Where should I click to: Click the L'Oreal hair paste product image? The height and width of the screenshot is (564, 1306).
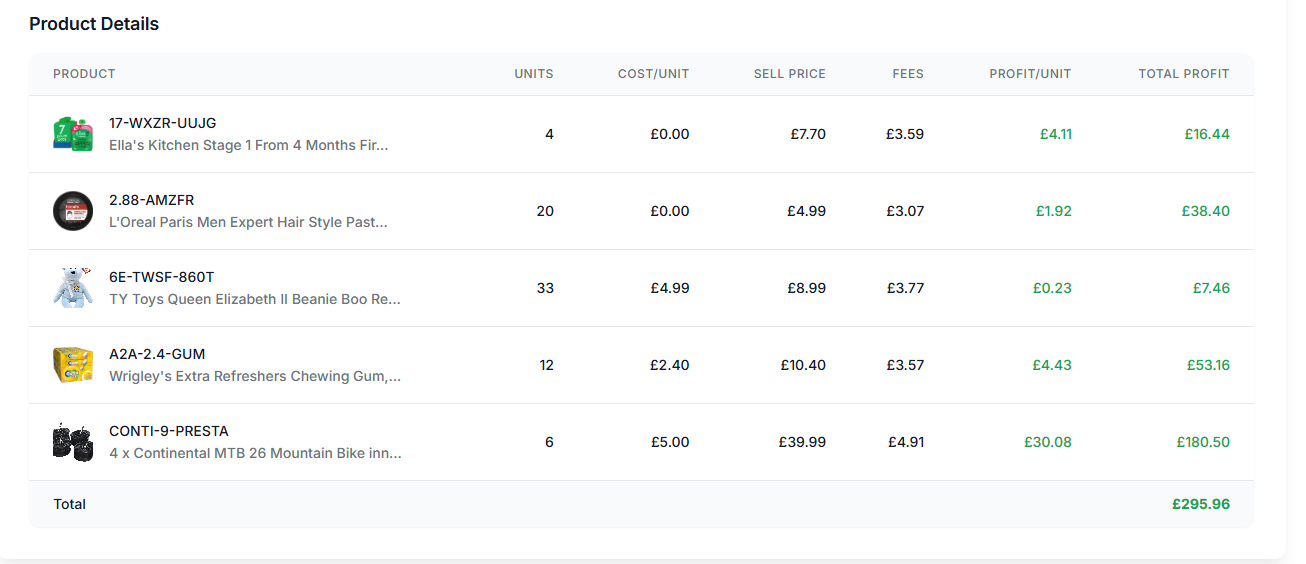click(72, 211)
